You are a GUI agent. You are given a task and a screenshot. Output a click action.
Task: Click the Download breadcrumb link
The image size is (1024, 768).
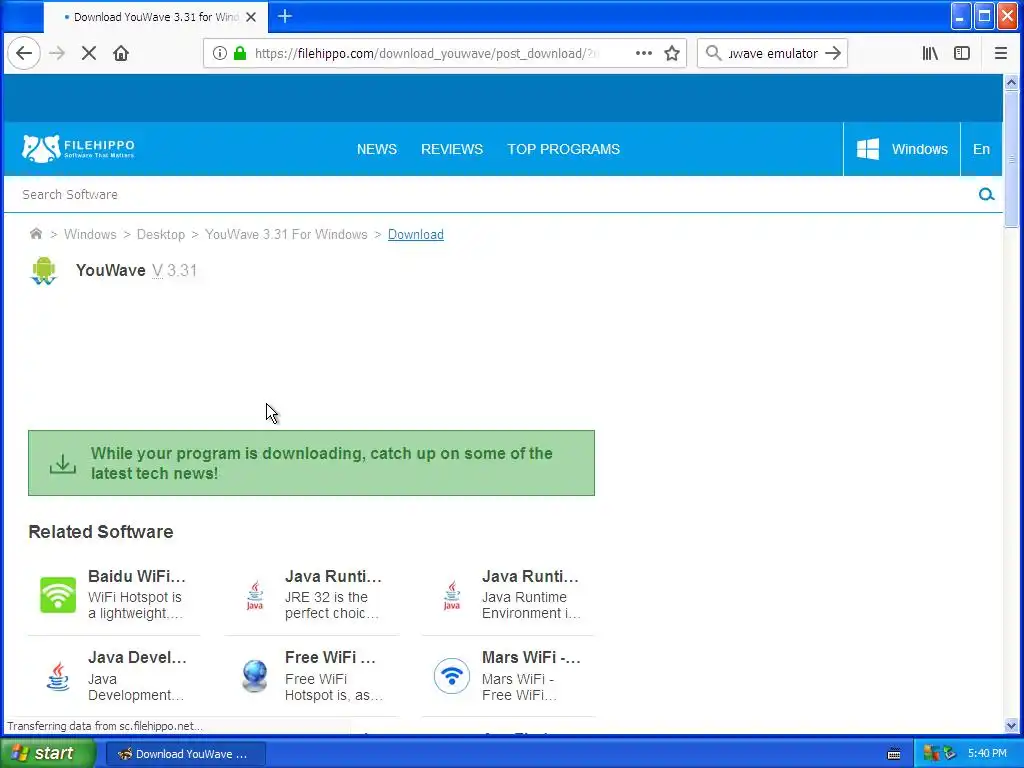point(416,234)
